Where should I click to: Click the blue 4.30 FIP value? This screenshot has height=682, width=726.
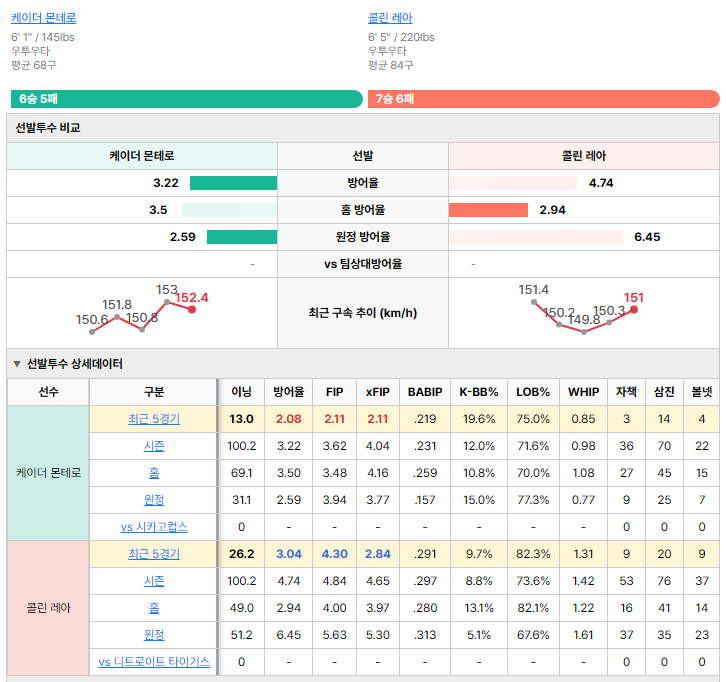pos(334,554)
